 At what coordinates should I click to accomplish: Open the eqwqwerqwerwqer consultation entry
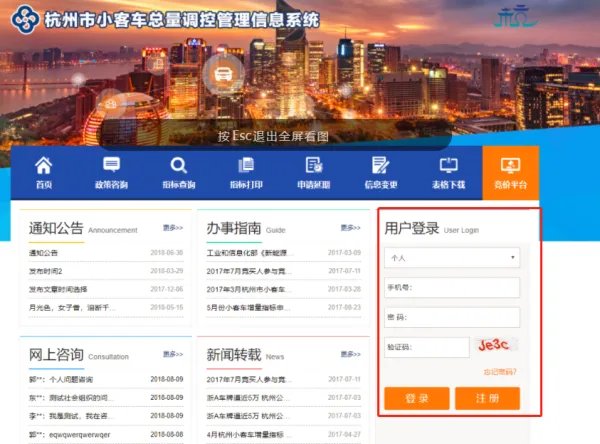(106, 434)
